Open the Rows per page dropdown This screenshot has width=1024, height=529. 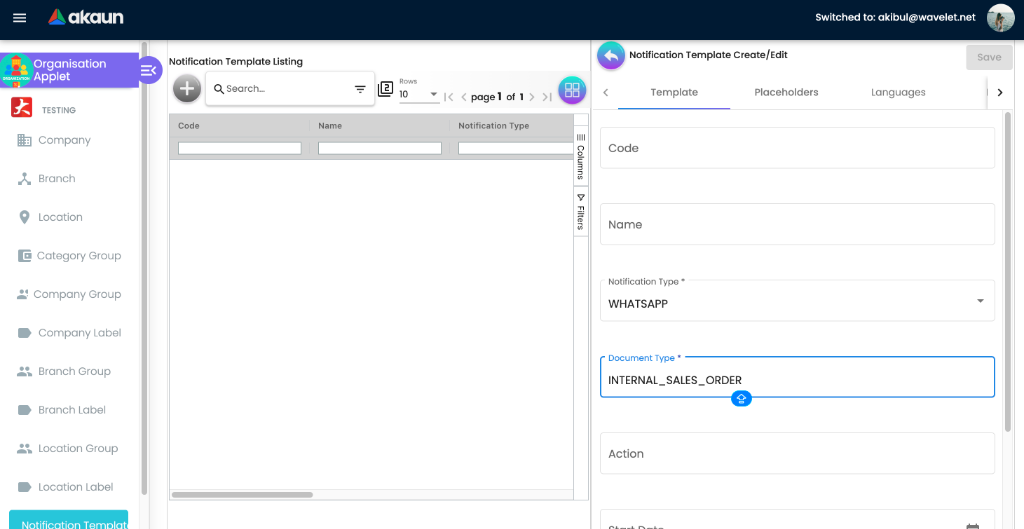coord(419,94)
